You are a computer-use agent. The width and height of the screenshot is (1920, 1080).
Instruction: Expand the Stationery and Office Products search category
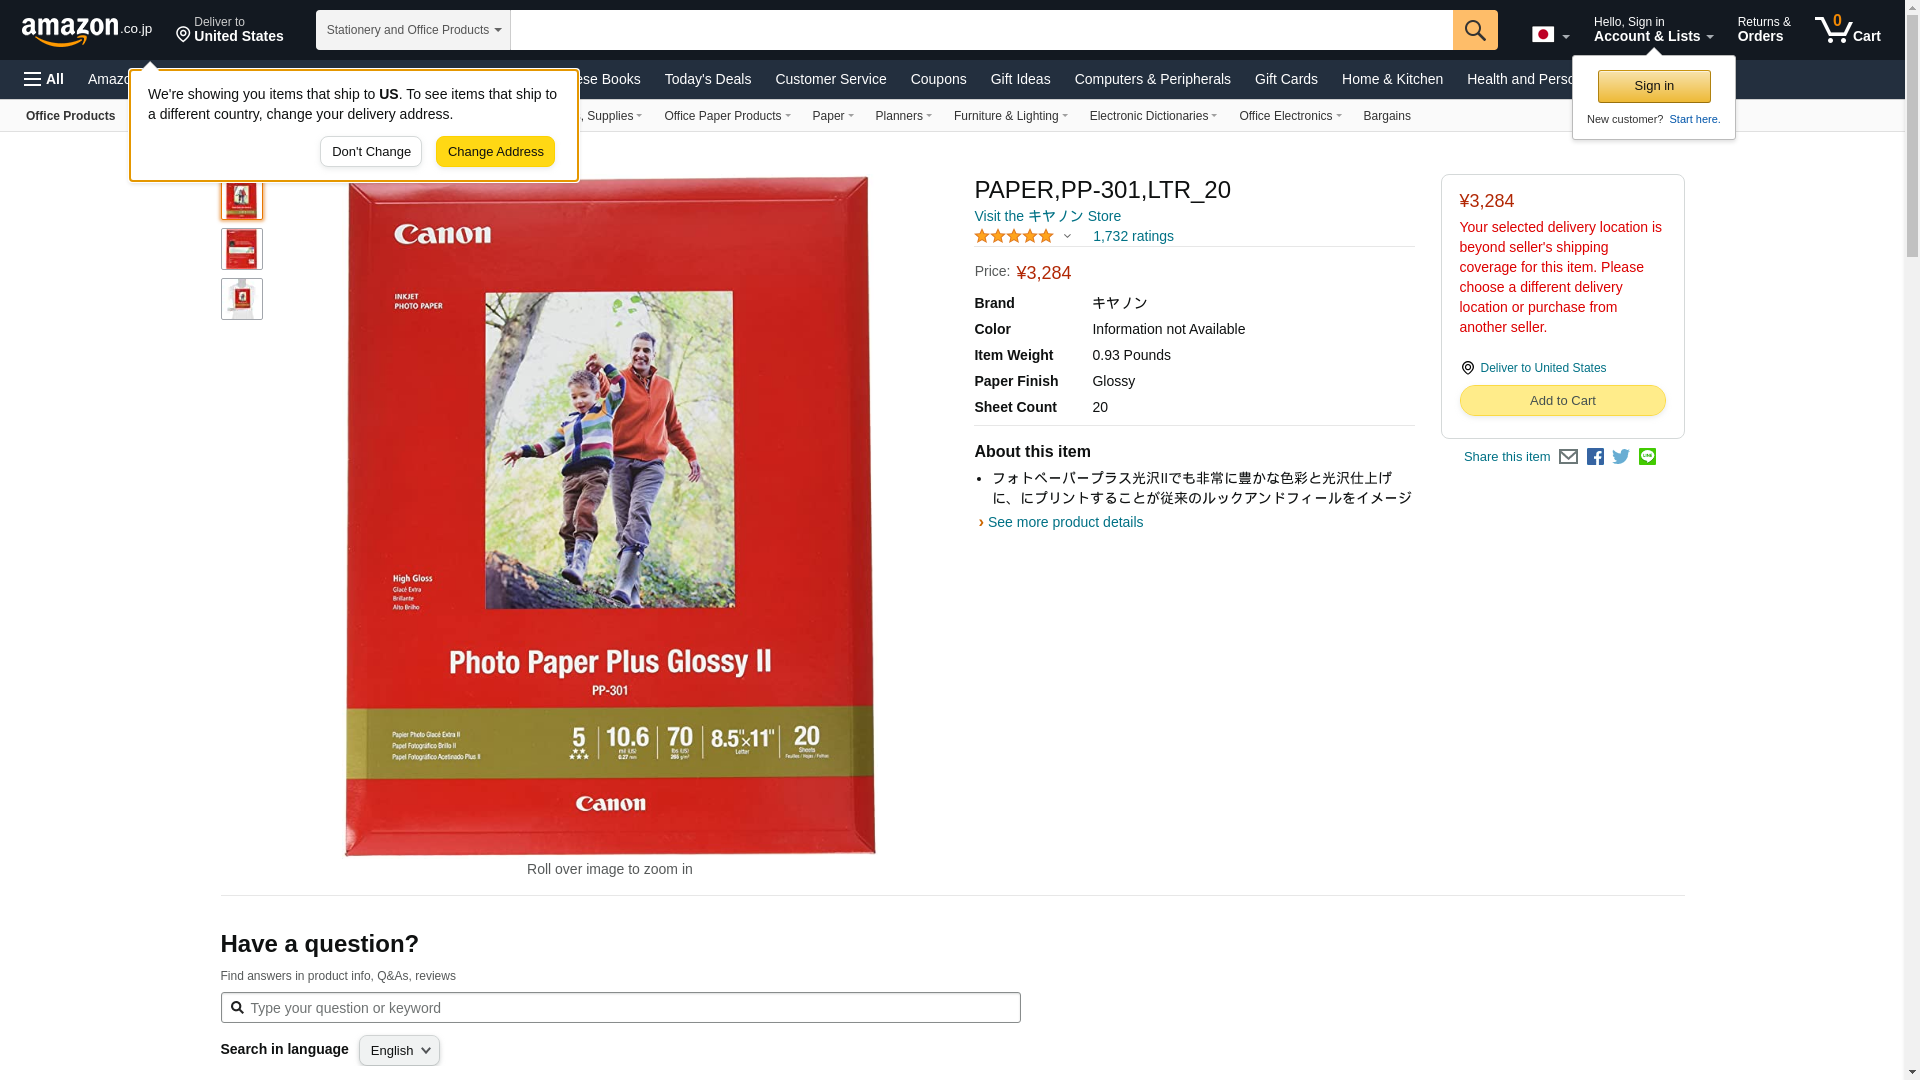(413, 30)
